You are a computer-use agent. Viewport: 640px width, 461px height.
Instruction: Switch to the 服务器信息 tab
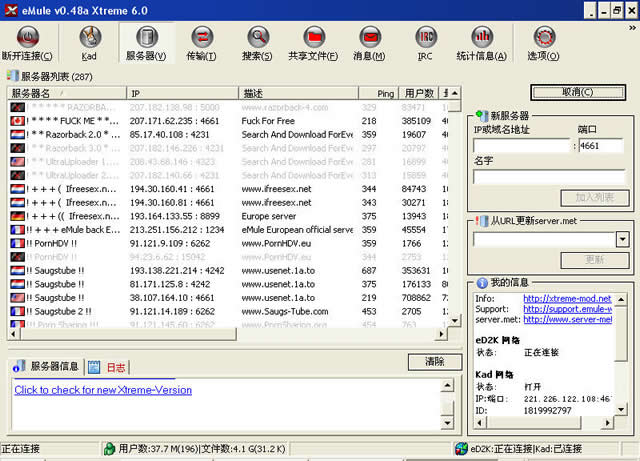46,366
